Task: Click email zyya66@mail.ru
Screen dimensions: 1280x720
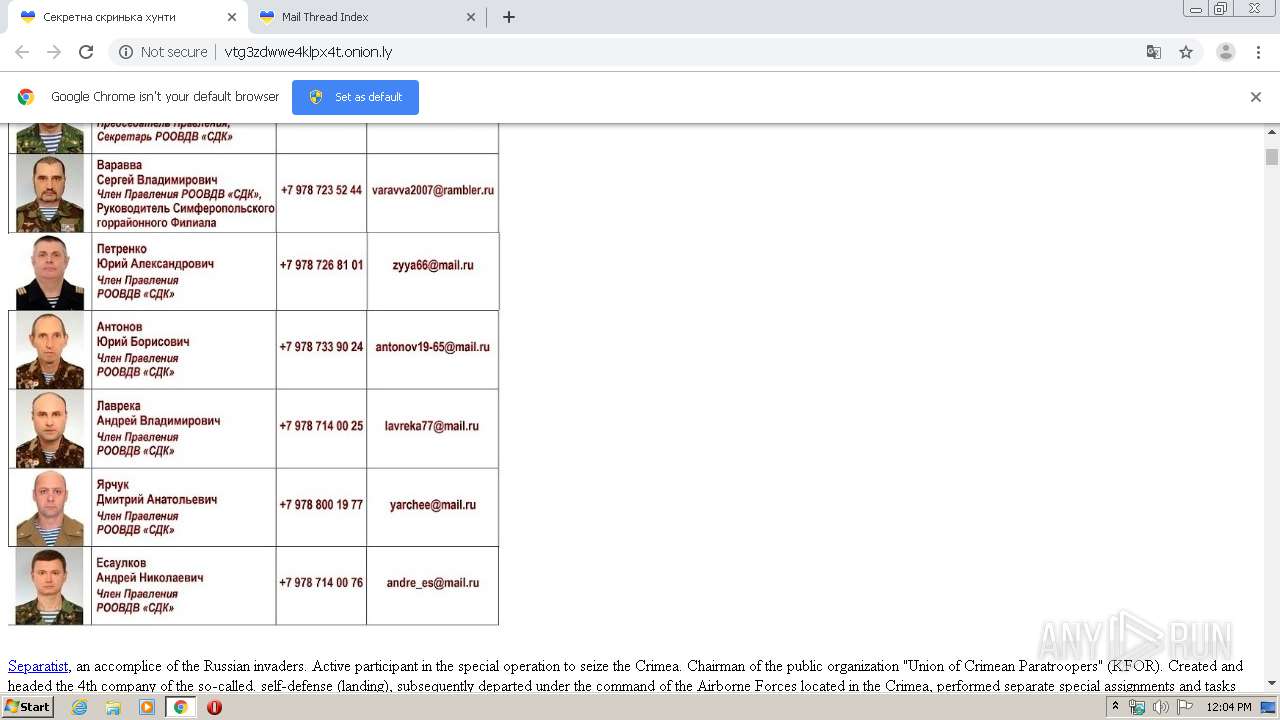Action: pos(433,265)
